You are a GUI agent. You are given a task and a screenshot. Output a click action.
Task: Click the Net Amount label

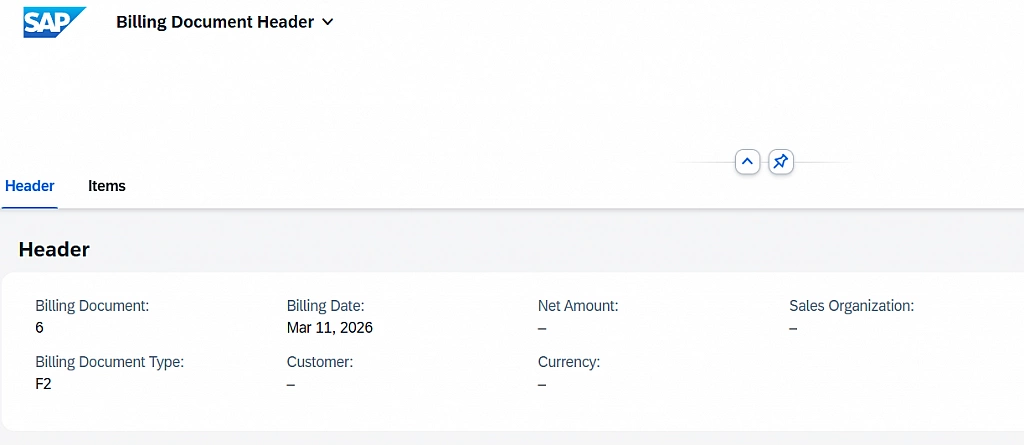[578, 306]
